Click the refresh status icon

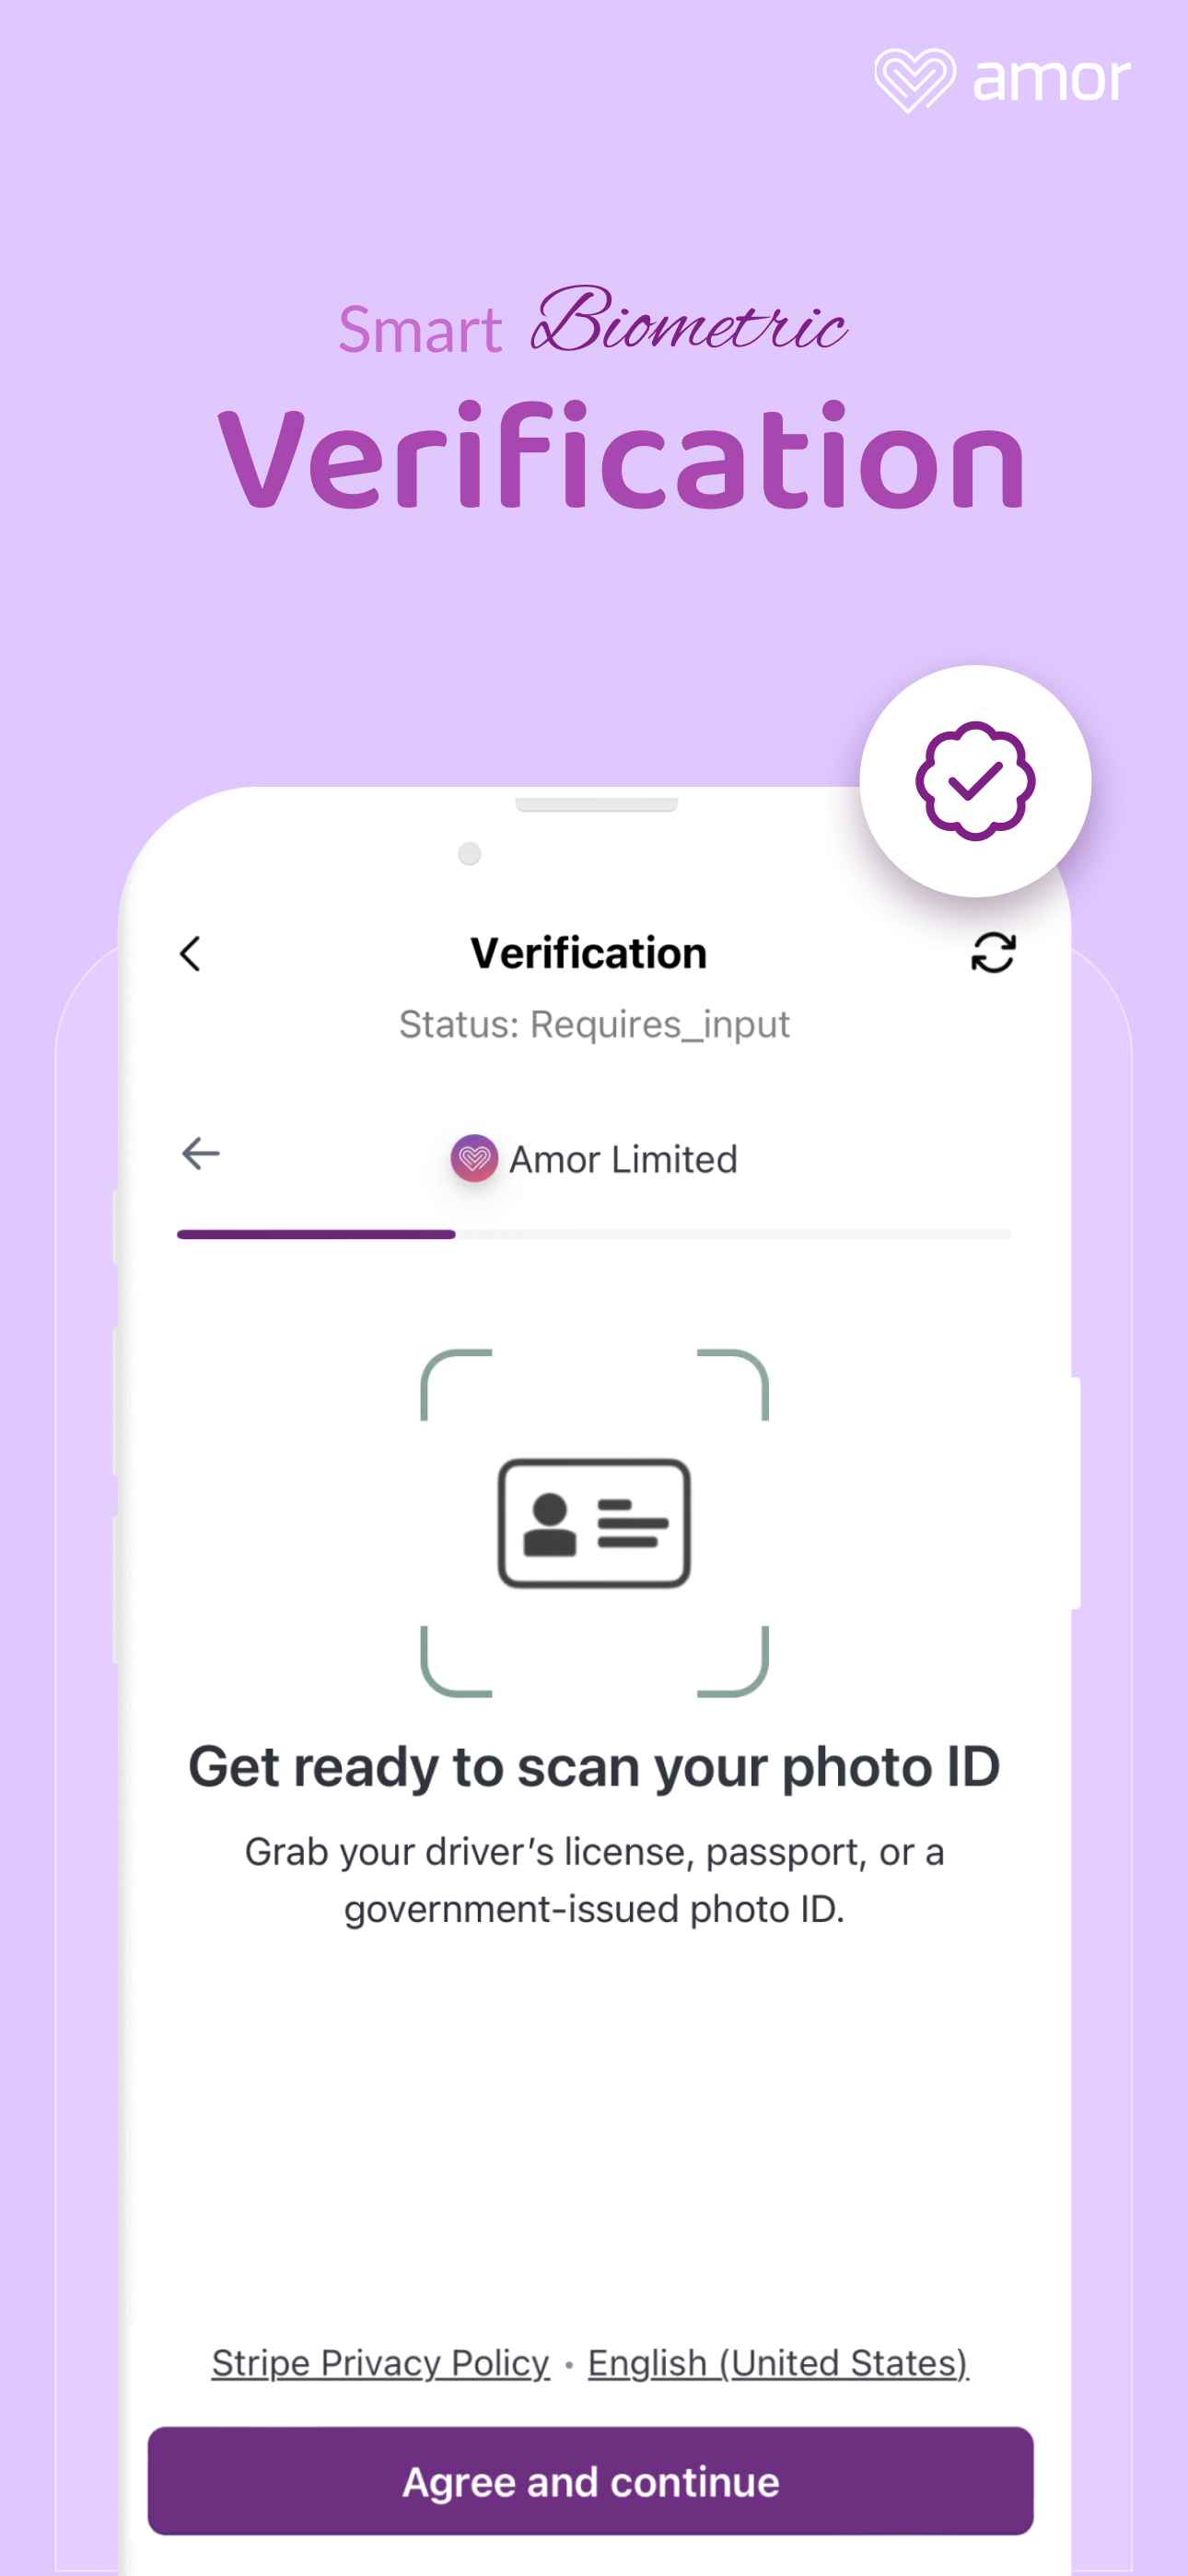point(993,952)
